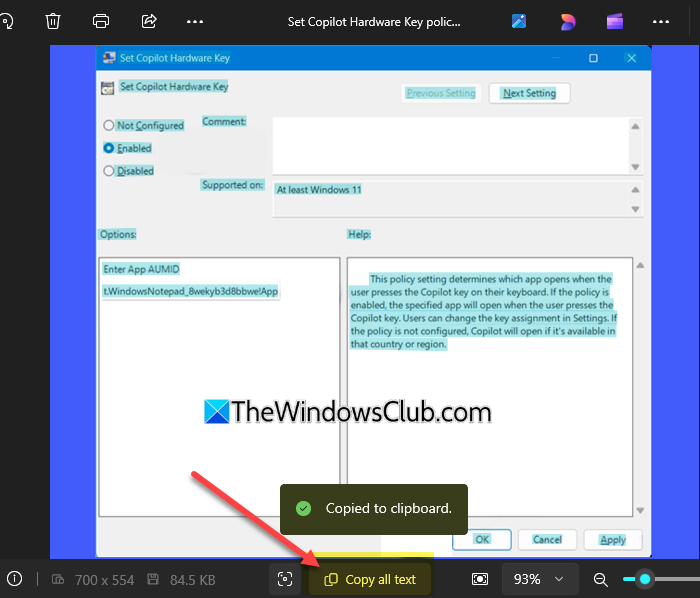
Task: Open Clipchamp video editor icon
Action: (x=615, y=21)
